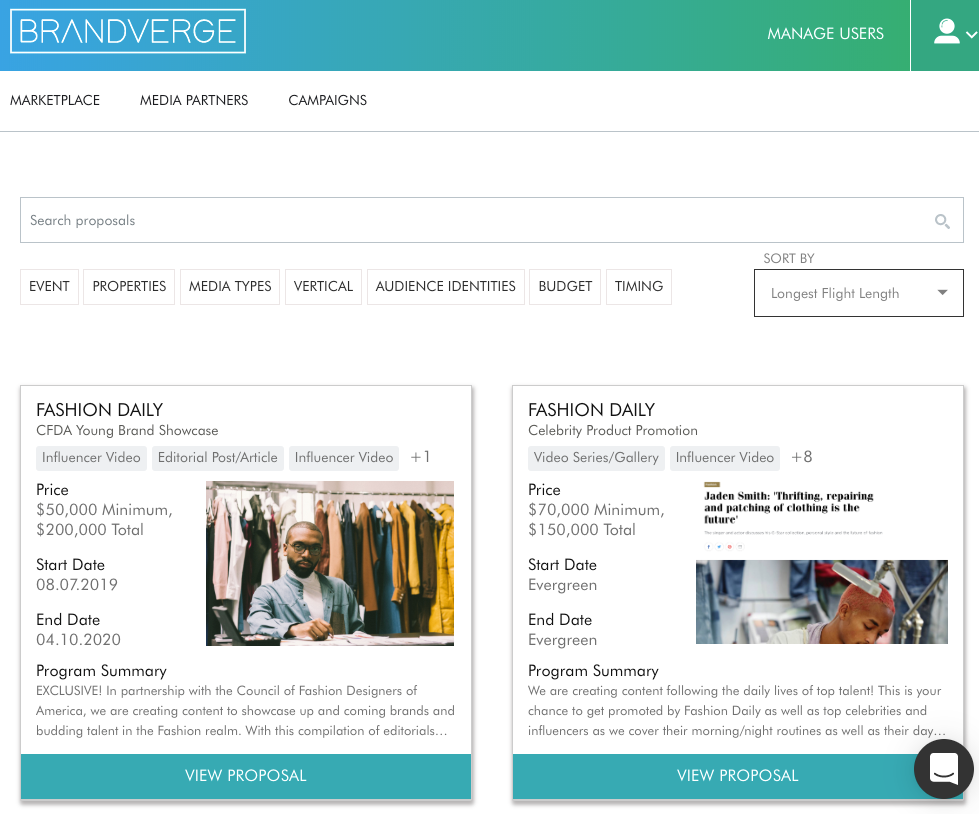Open the Properties filter
979x814 pixels.
click(x=129, y=287)
